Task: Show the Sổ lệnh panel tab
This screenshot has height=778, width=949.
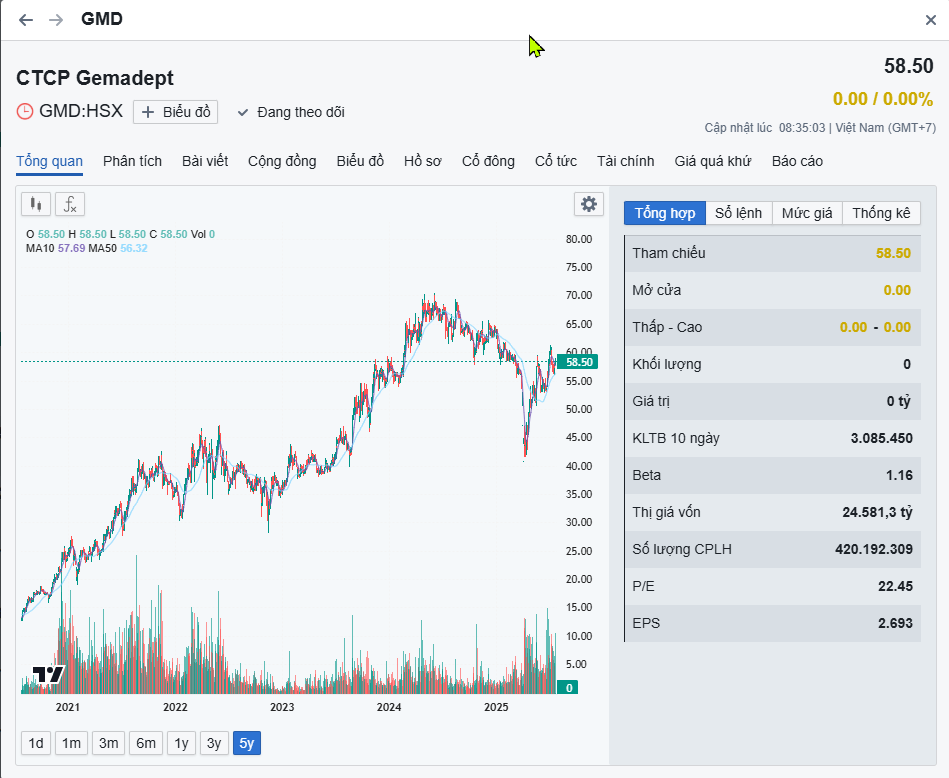Action: 738,213
